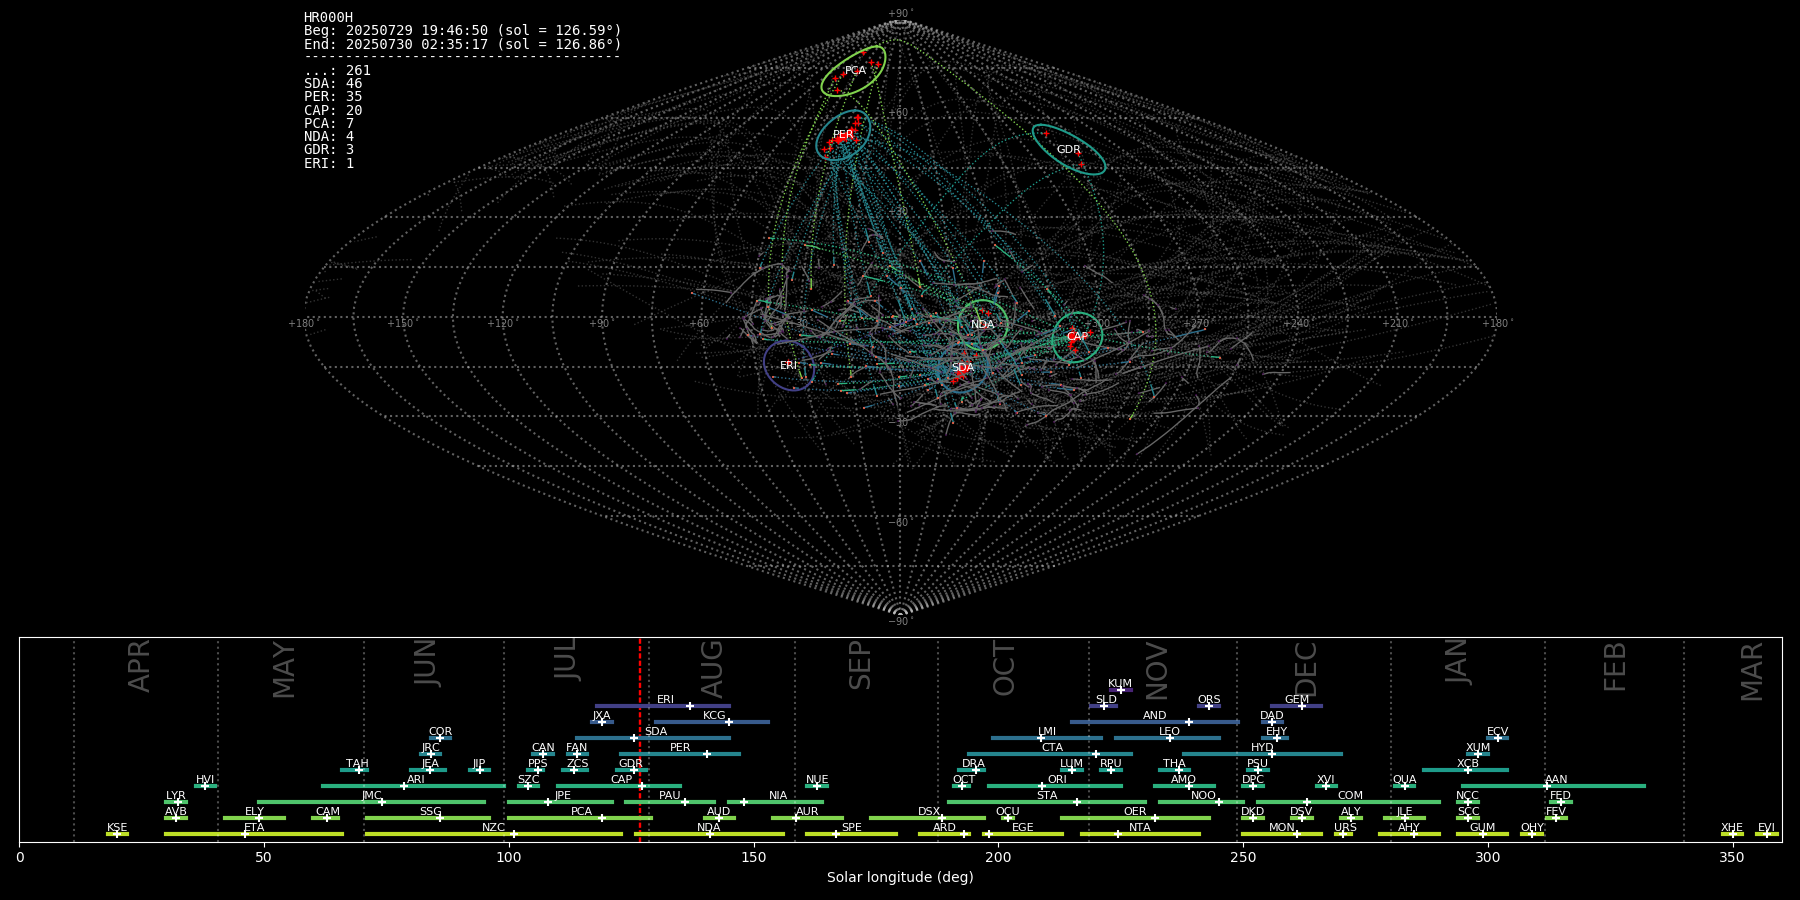Select the EVI shower label in timeline
The image size is (1800, 900).
tap(1767, 828)
